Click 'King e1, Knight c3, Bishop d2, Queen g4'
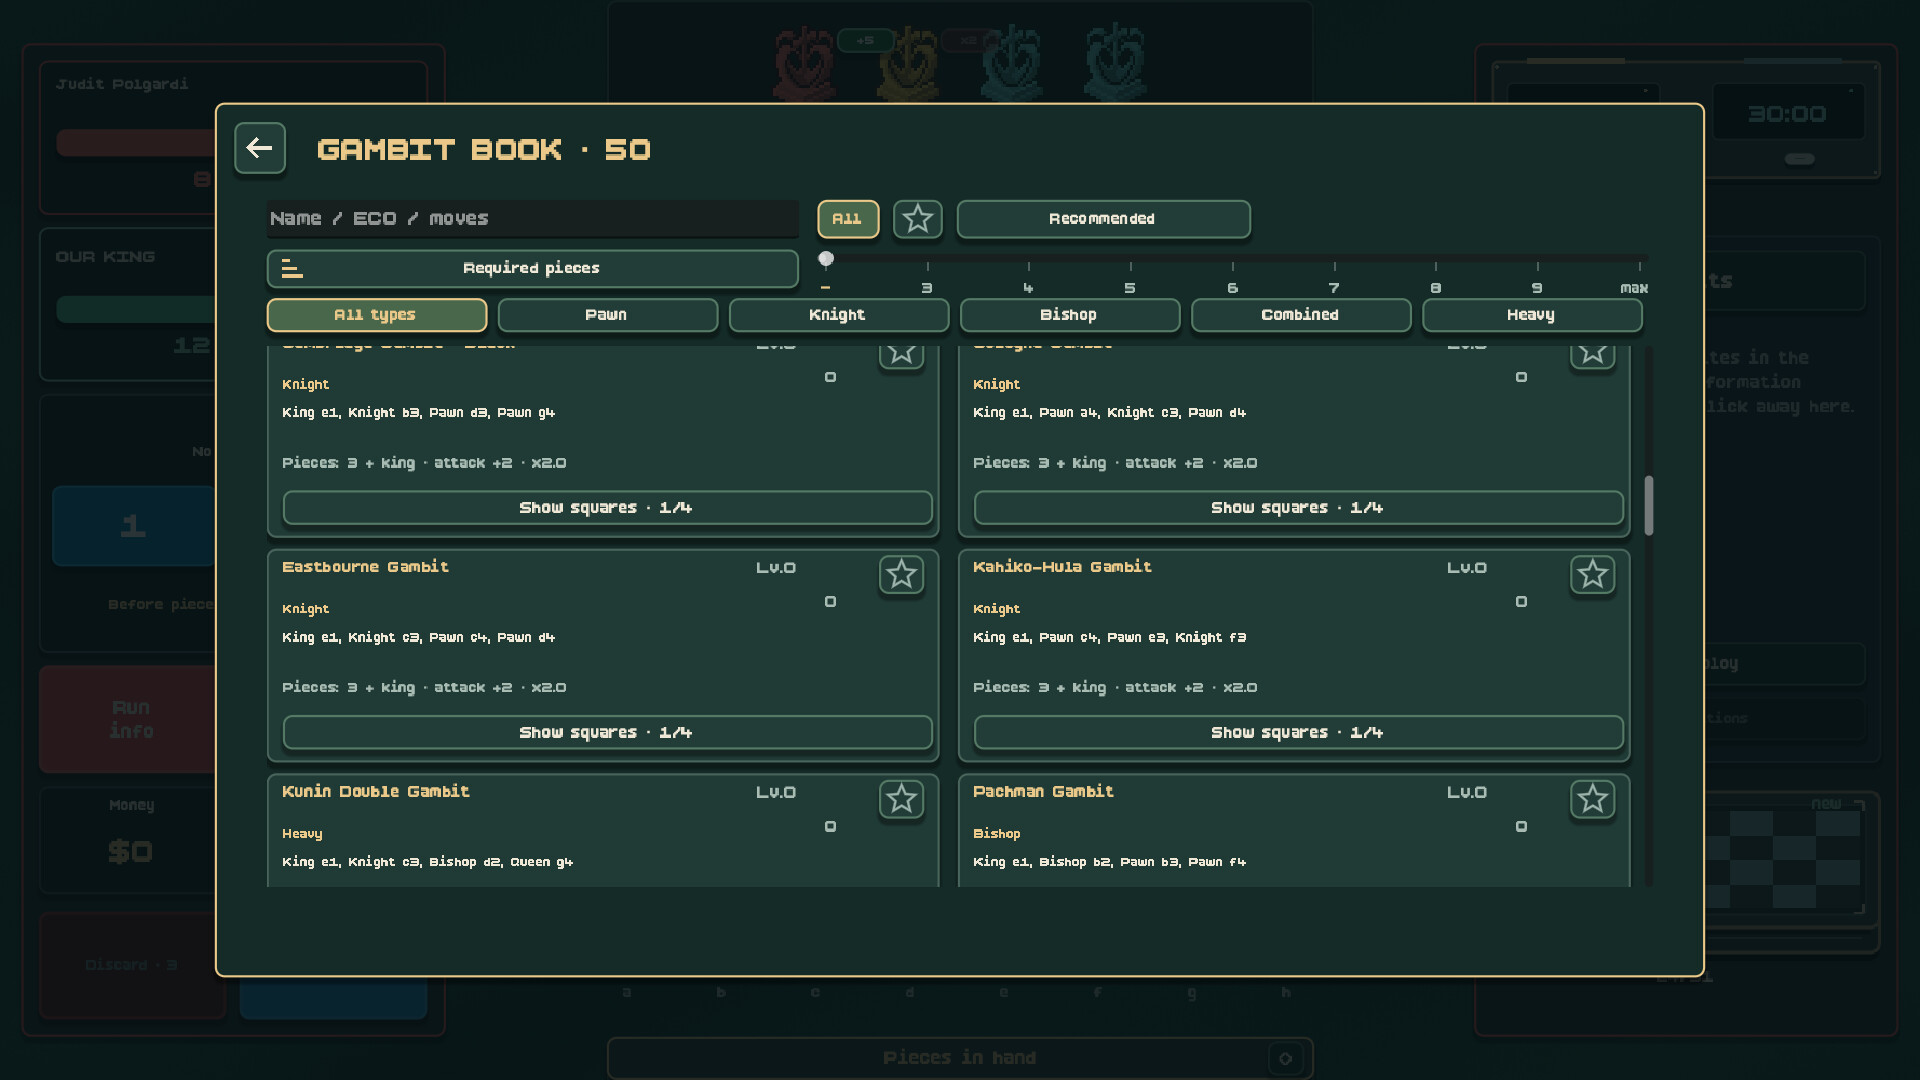Viewport: 1920px width, 1080px height. [427, 862]
